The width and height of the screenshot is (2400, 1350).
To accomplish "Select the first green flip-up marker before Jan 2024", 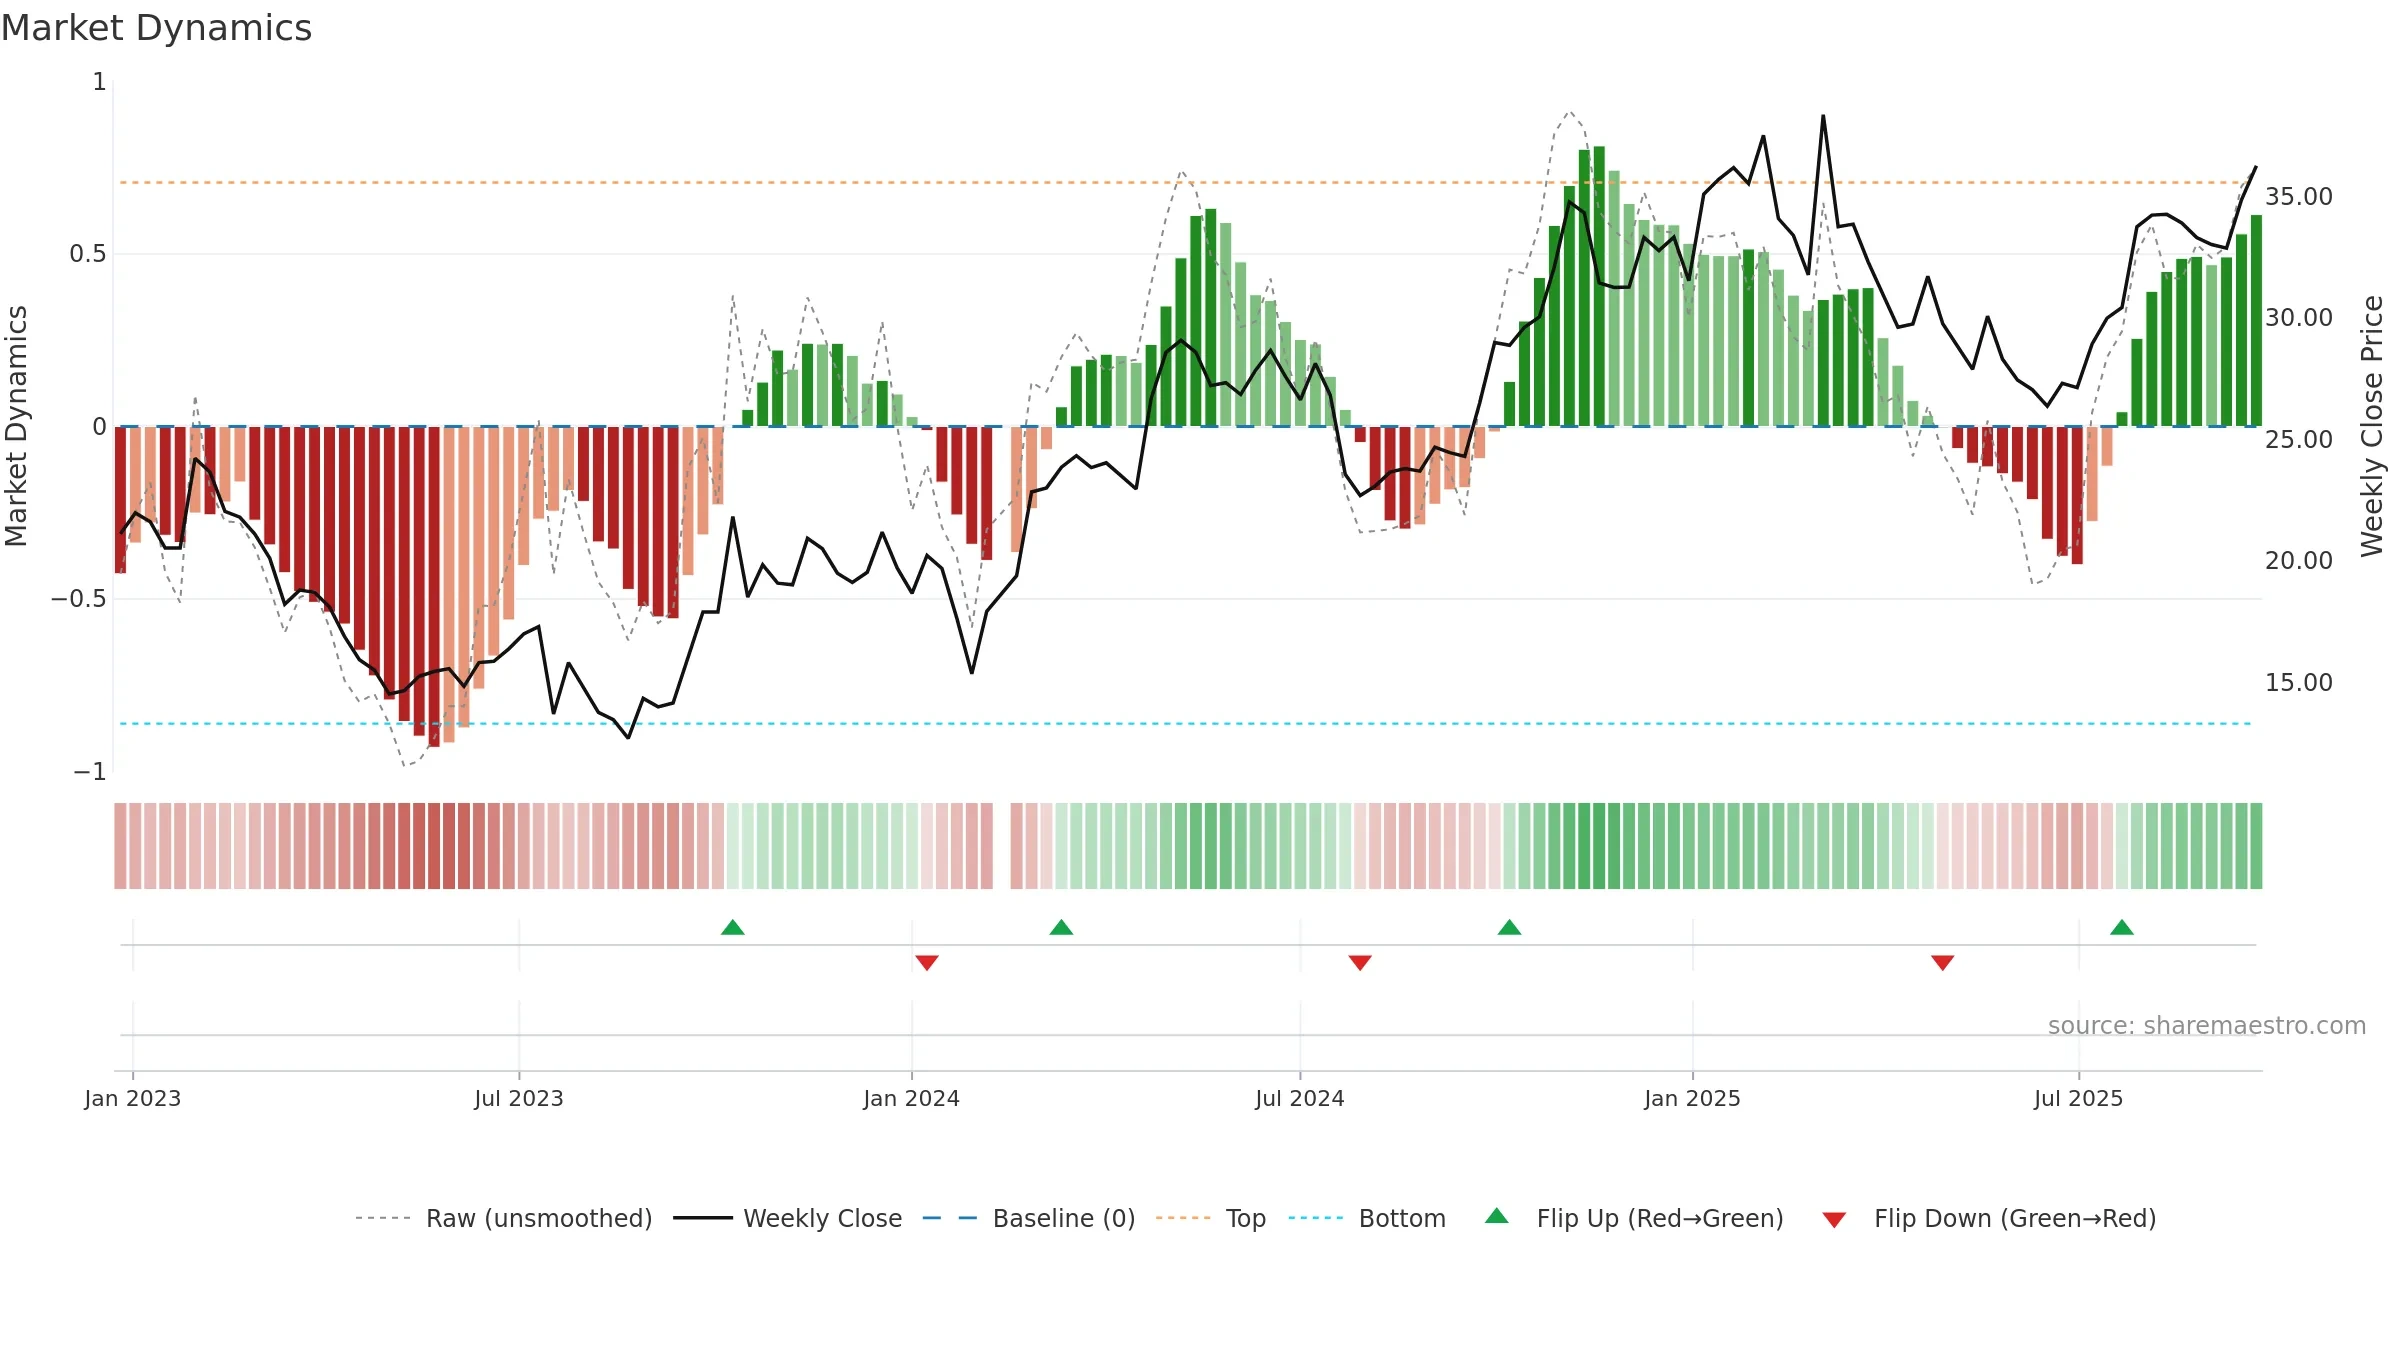I will coord(733,927).
